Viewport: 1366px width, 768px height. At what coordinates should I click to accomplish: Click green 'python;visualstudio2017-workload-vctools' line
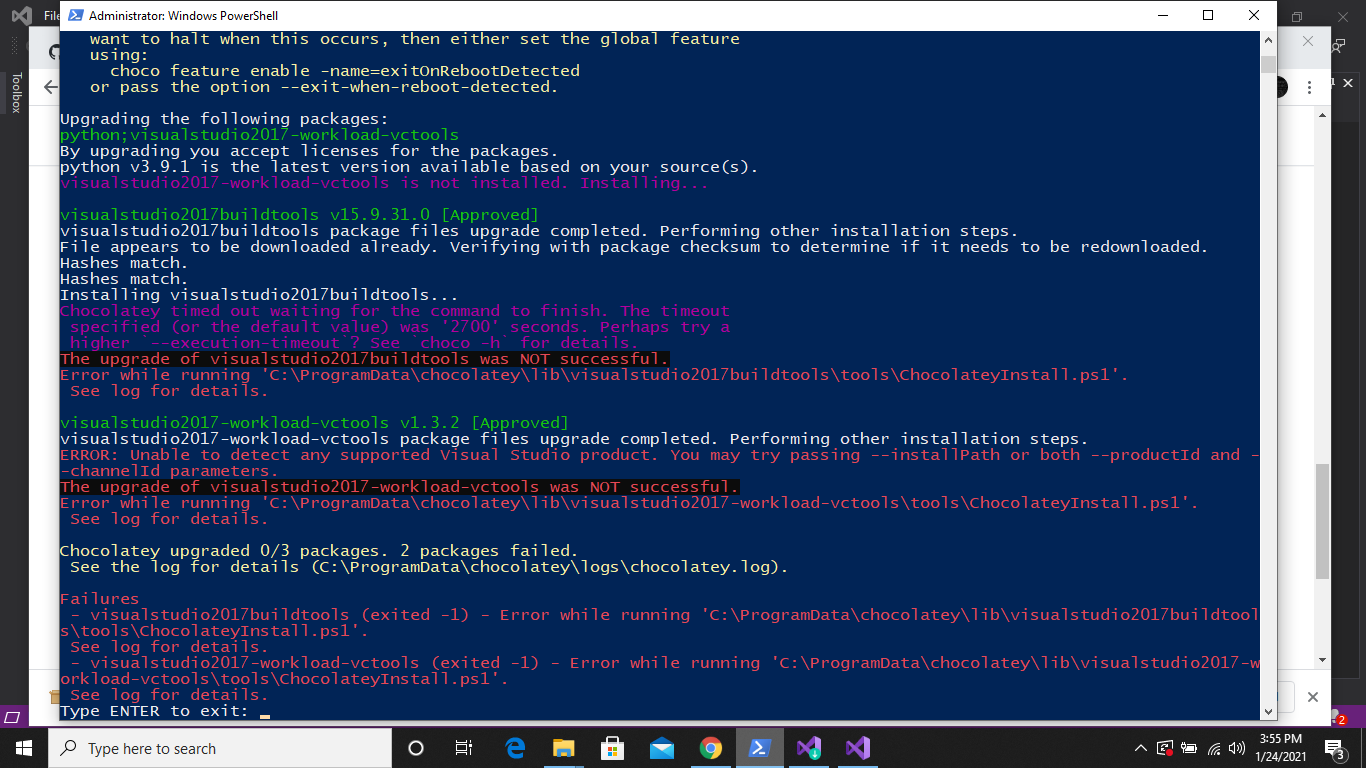[259, 135]
